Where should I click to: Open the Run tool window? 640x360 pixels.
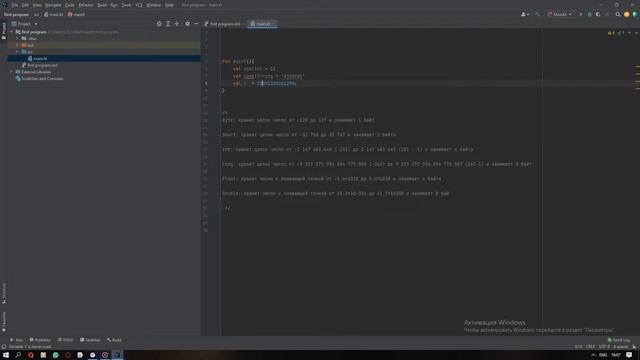point(16,340)
